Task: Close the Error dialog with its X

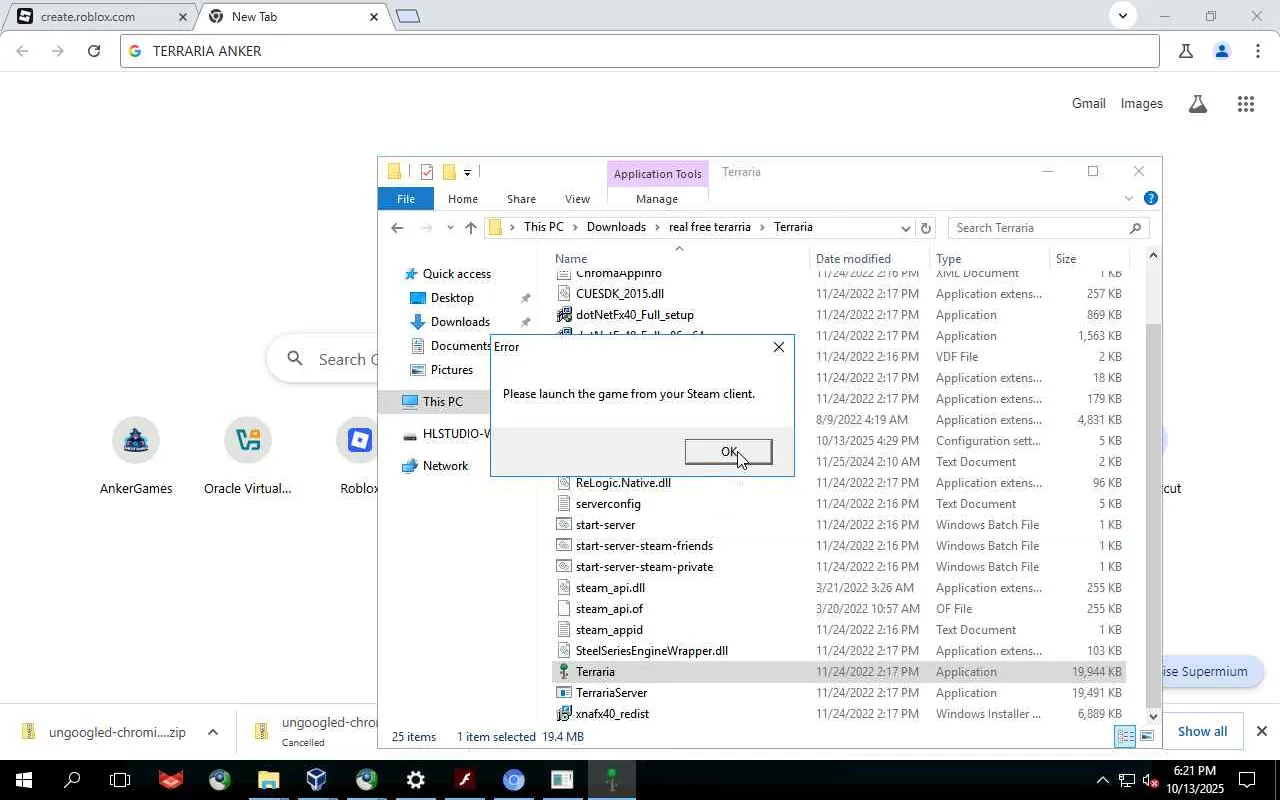Action: [x=779, y=347]
